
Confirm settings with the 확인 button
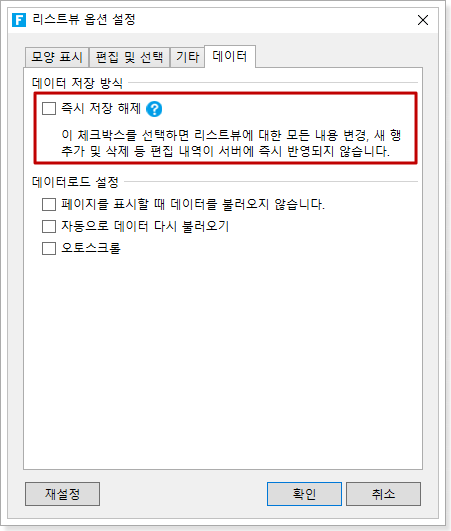click(304, 494)
